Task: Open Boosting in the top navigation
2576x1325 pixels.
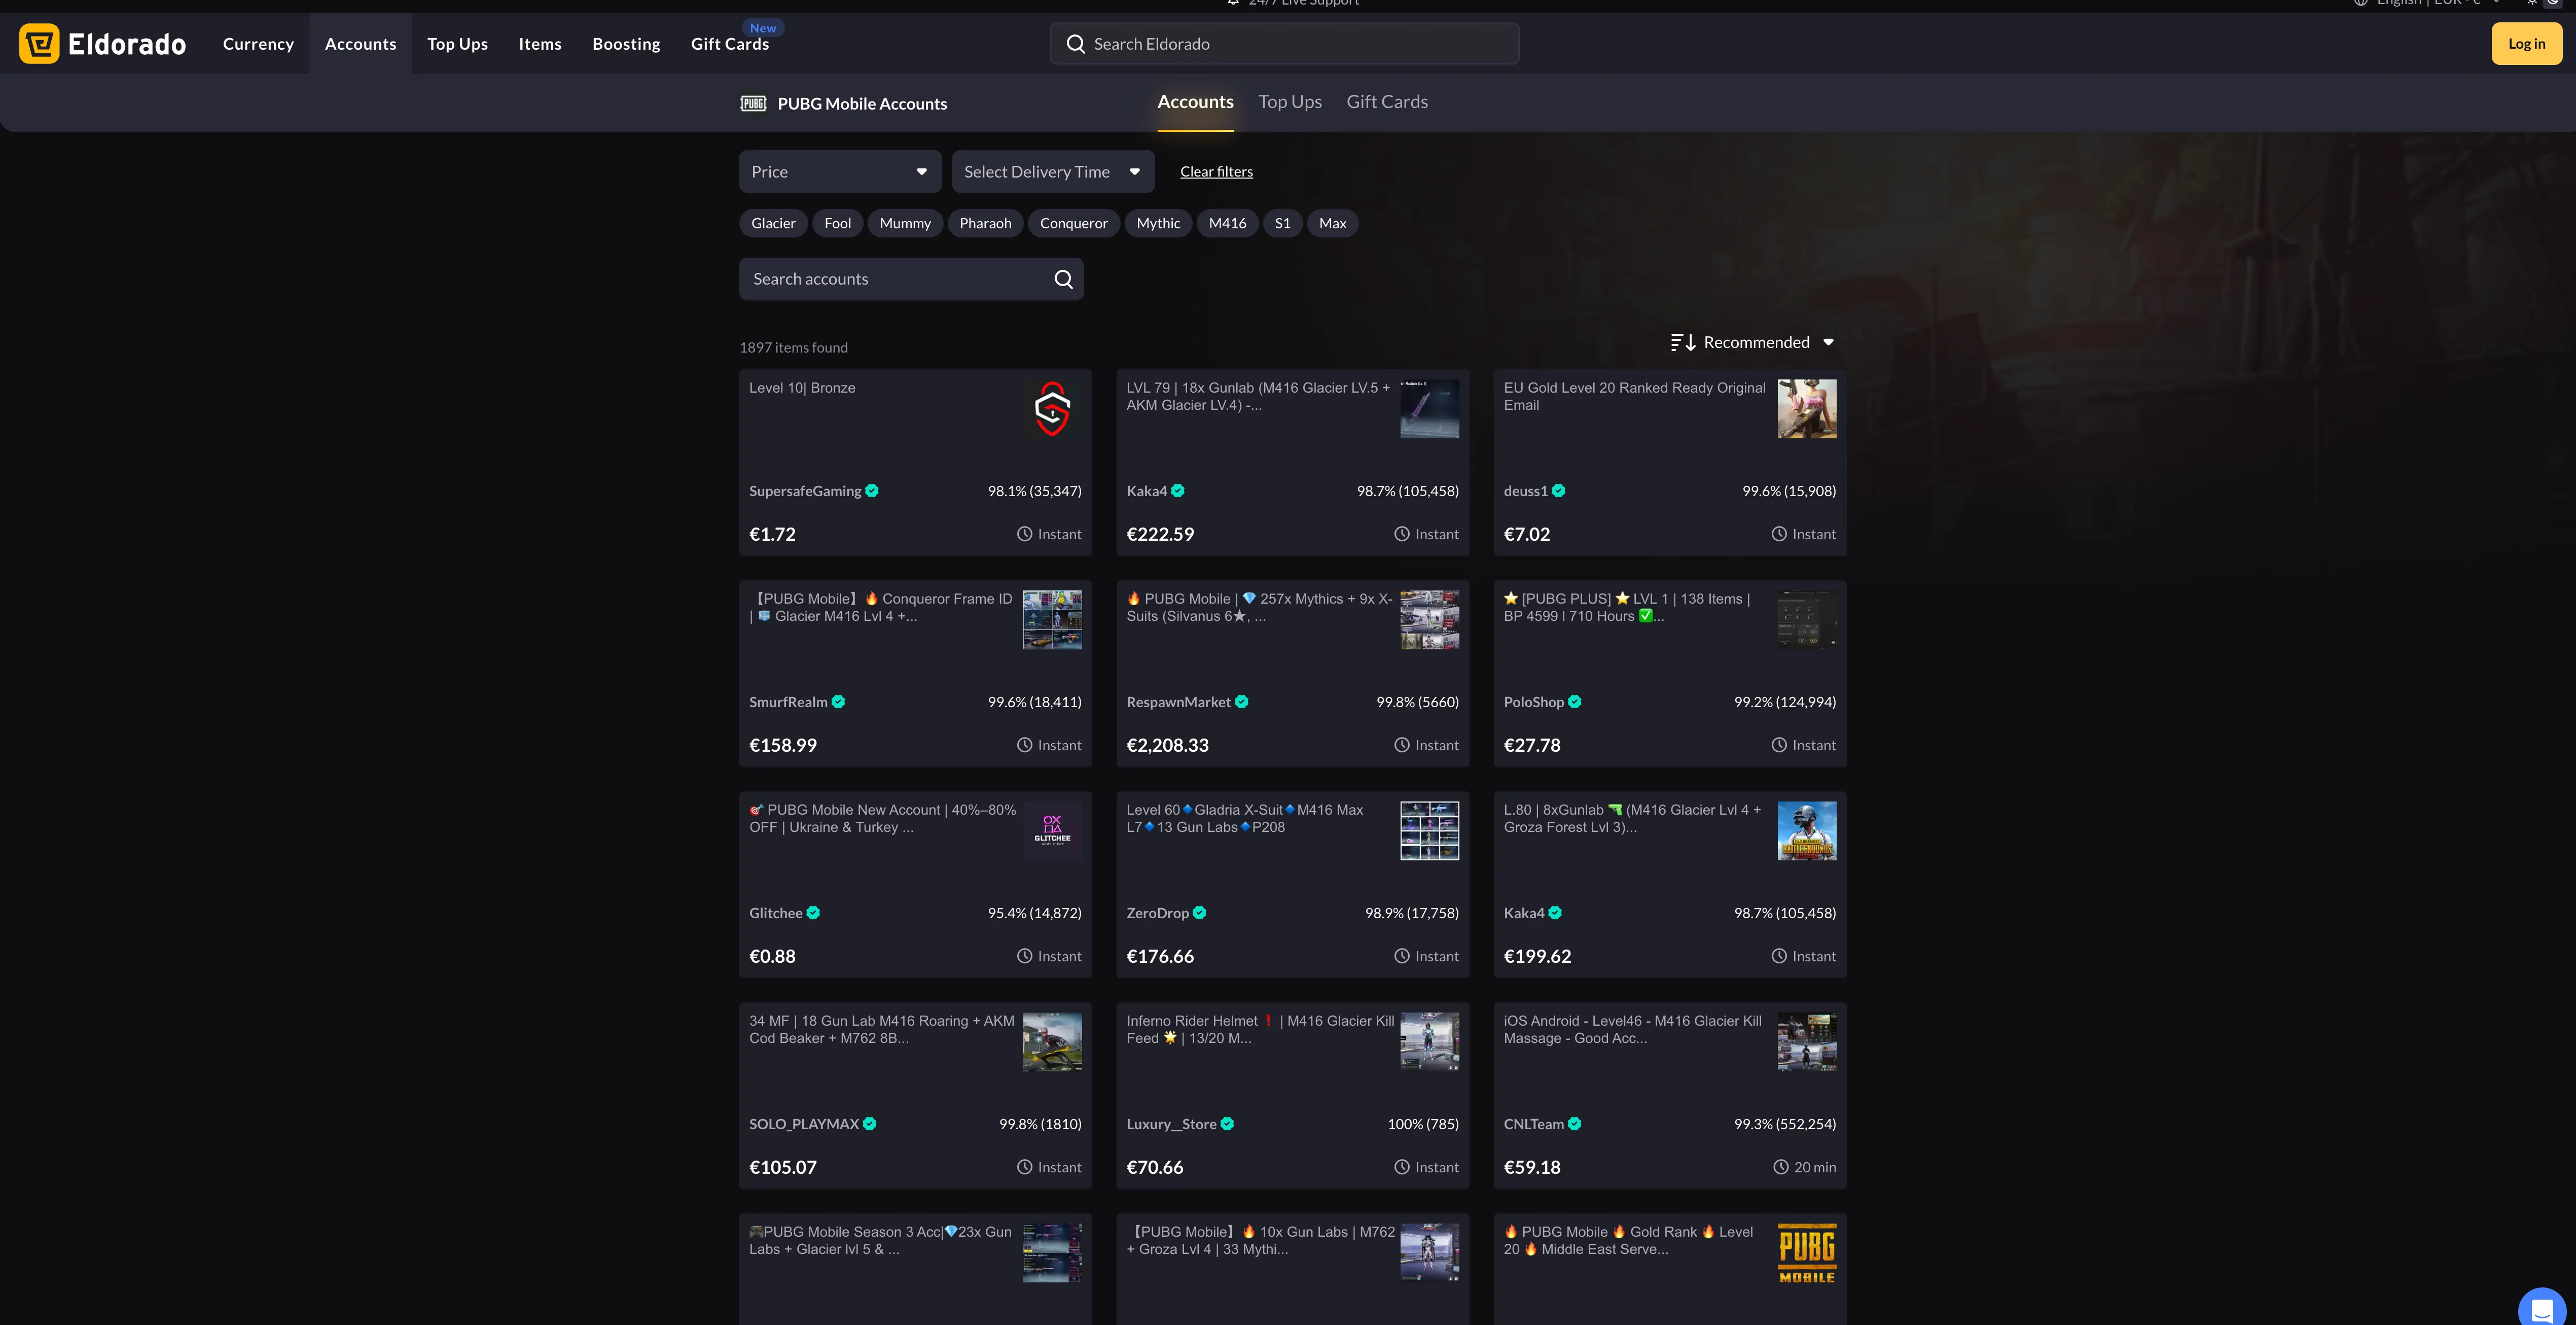Action: point(626,44)
